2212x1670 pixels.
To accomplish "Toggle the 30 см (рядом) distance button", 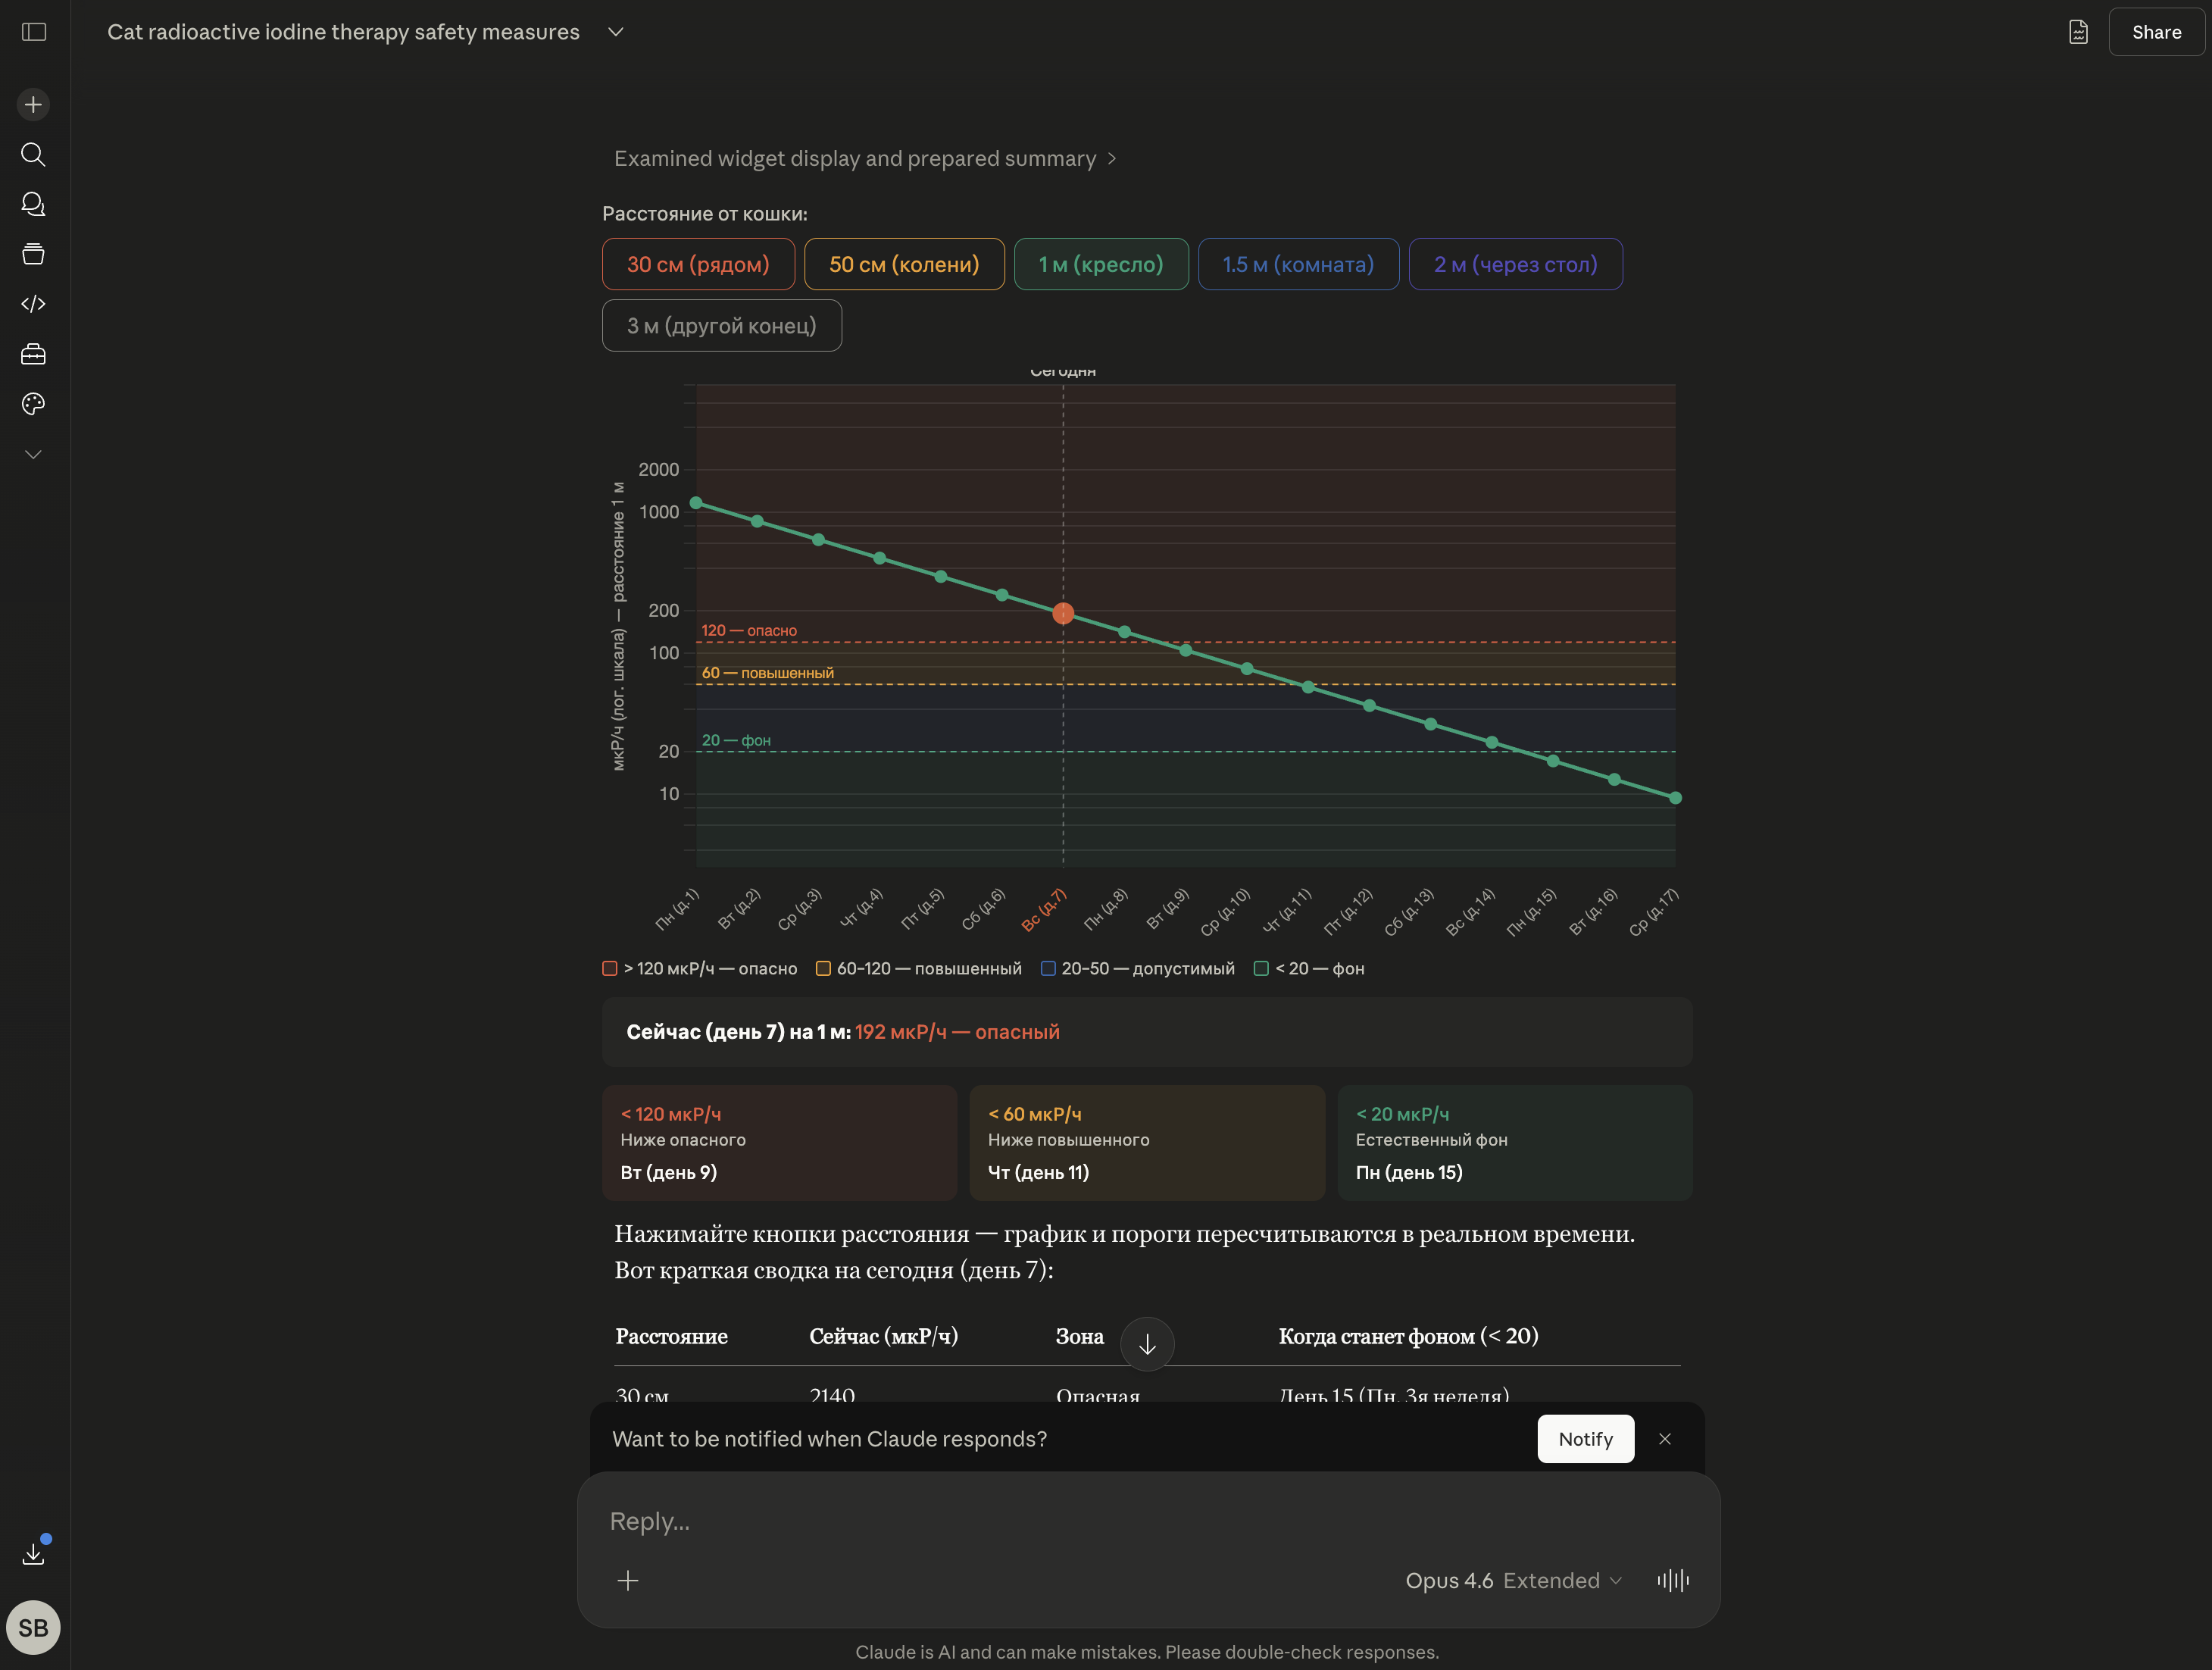I will click(x=698, y=264).
